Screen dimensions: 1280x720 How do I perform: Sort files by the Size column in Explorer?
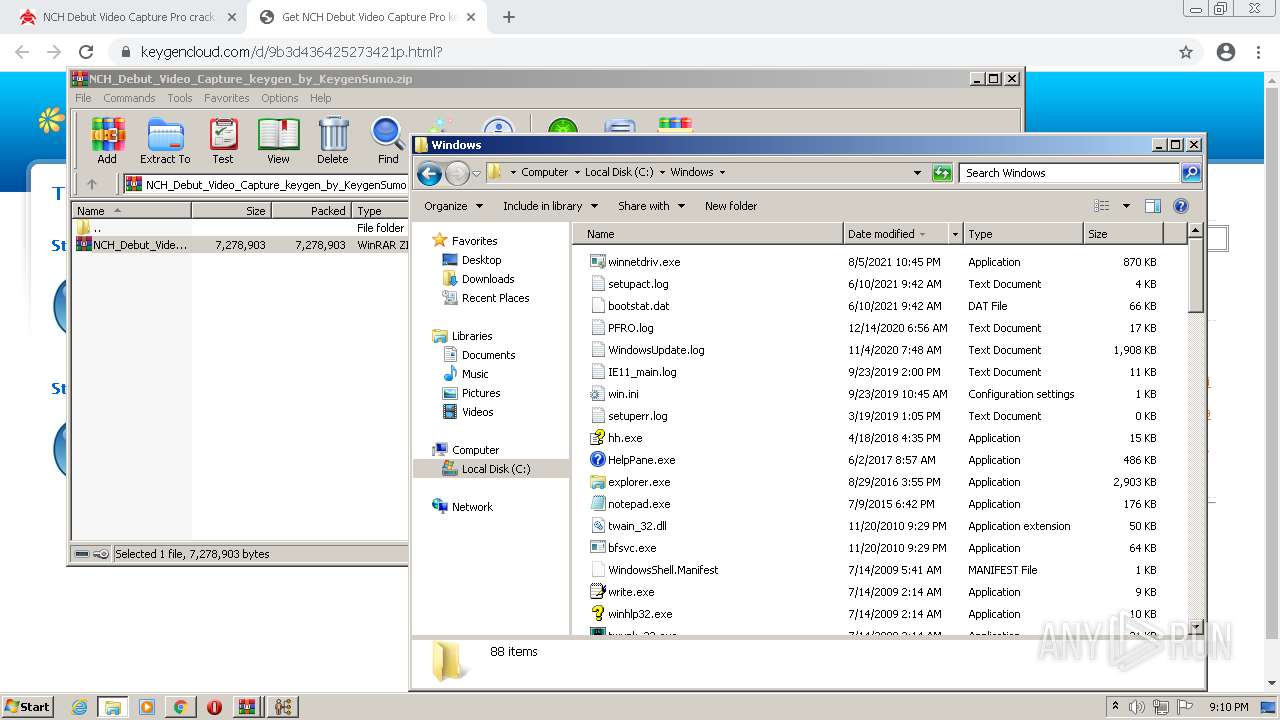pos(1123,234)
